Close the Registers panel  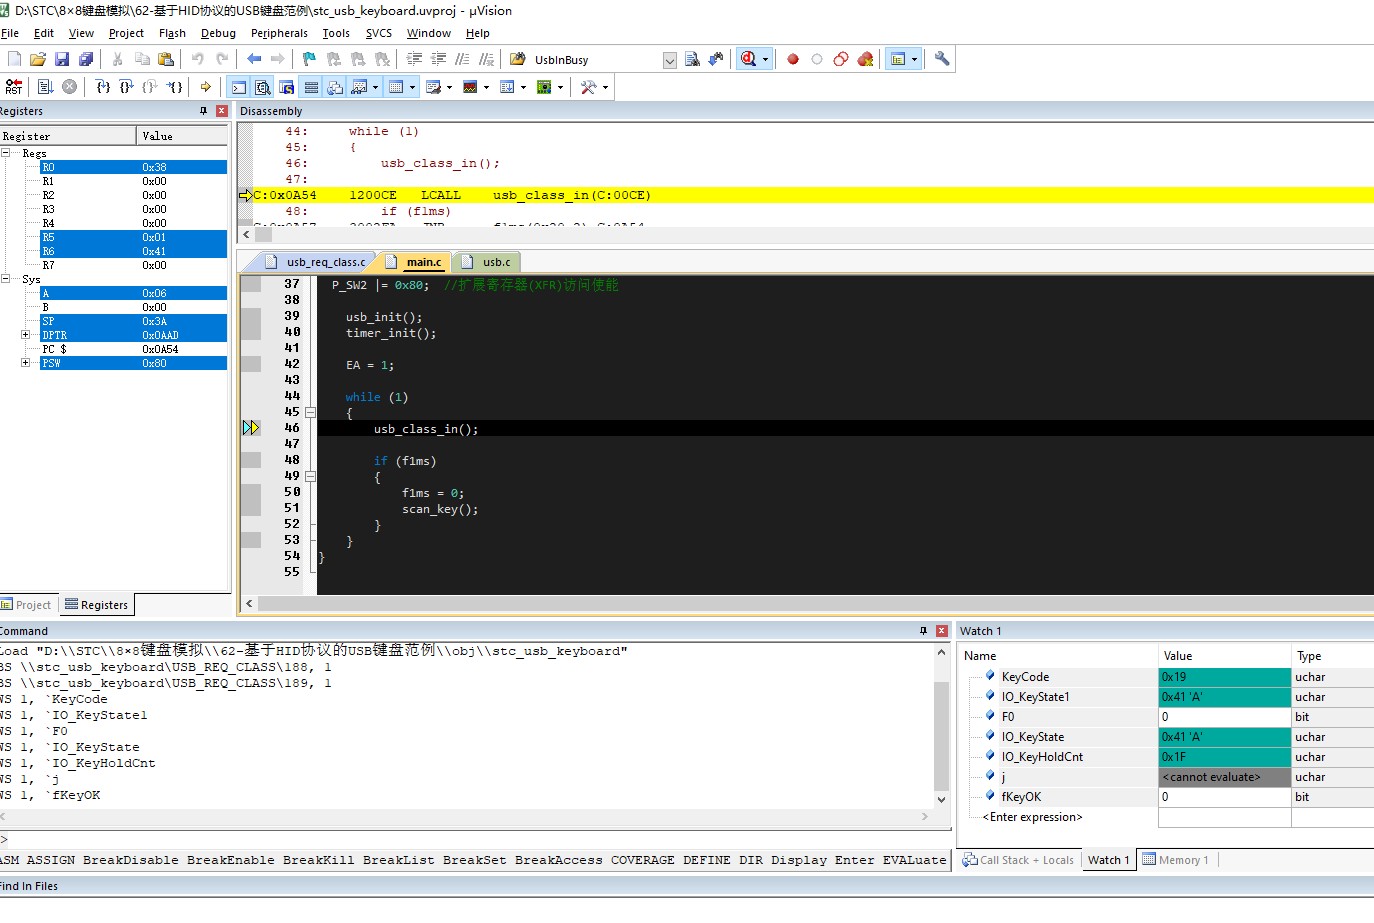(x=222, y=111)
